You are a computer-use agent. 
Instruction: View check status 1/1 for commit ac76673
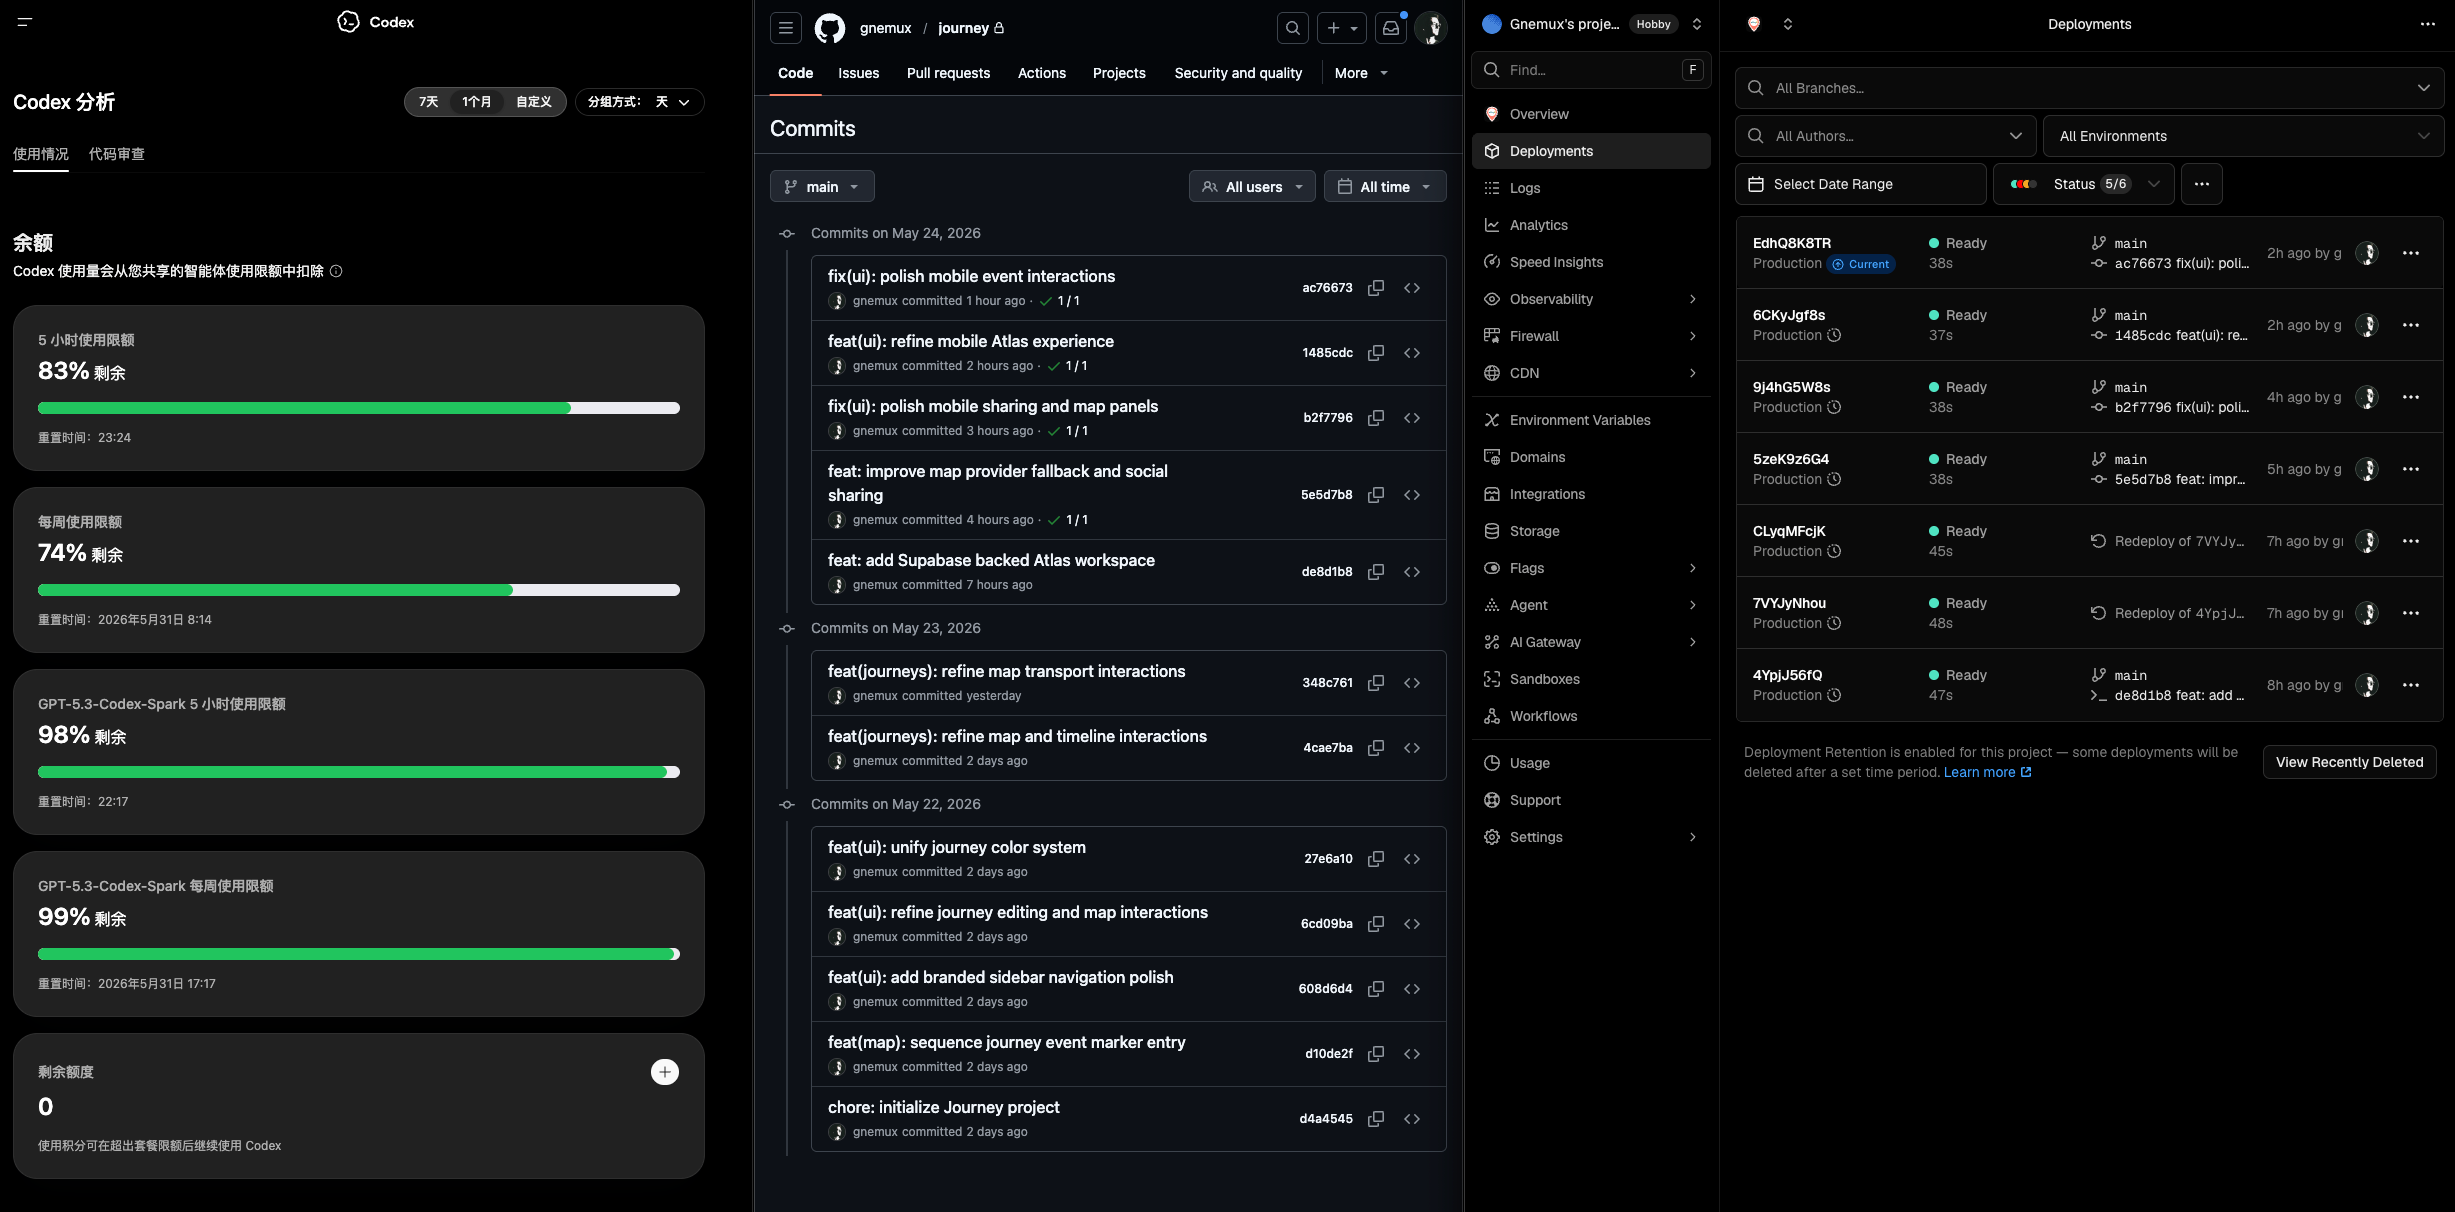coord(1060,301)
